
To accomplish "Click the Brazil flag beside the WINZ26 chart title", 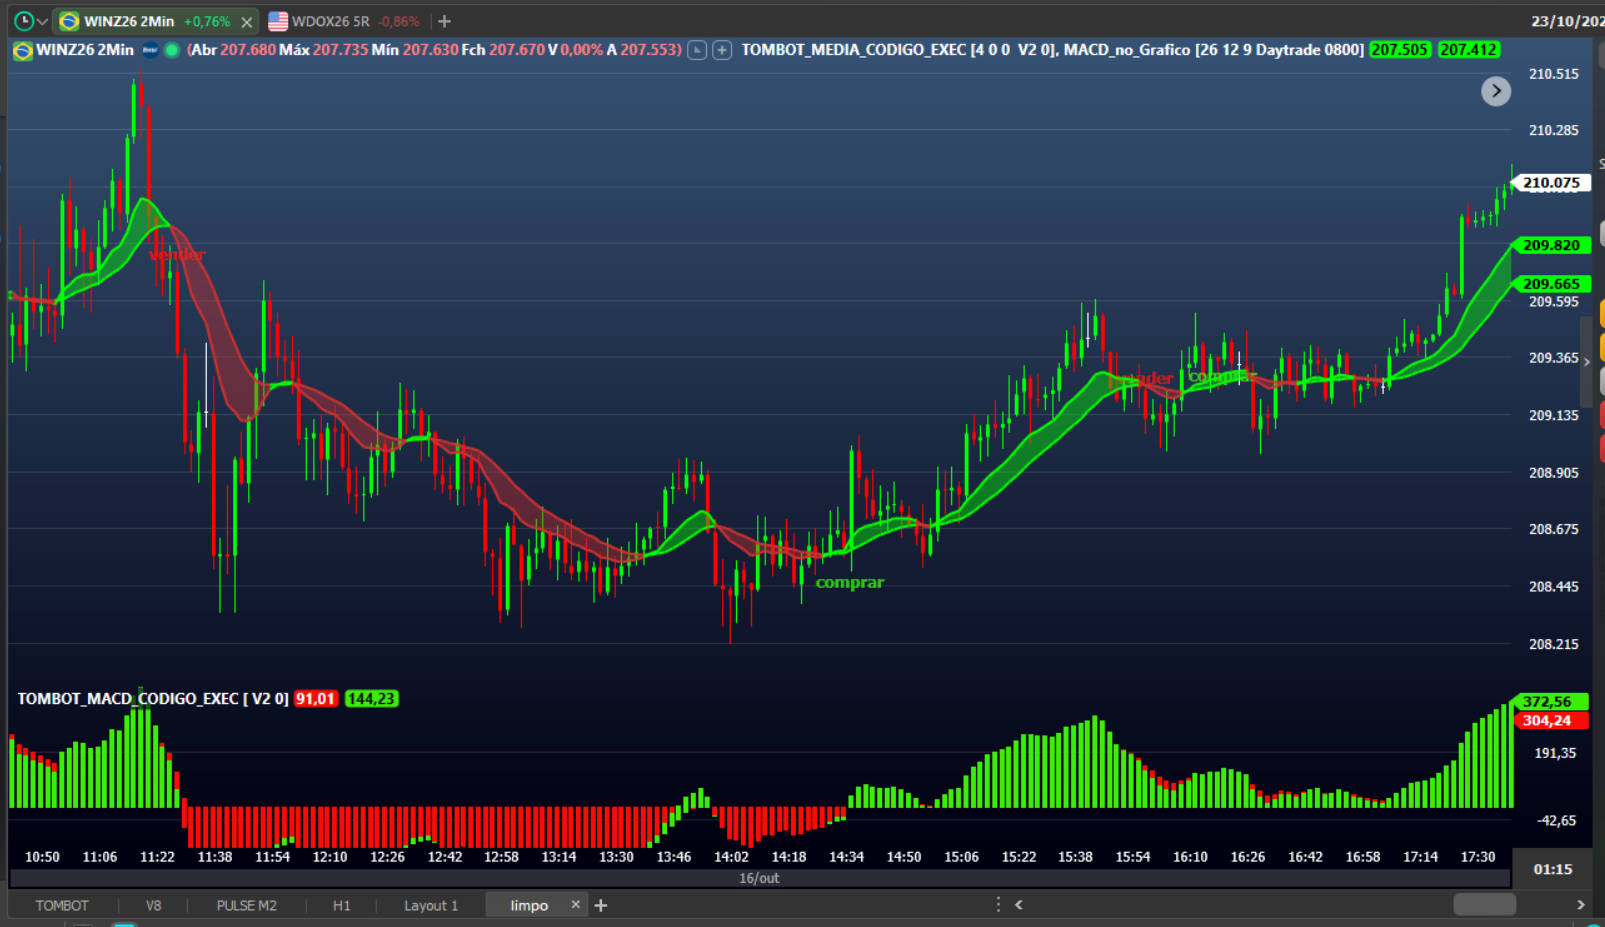I will tap(22, 50).
